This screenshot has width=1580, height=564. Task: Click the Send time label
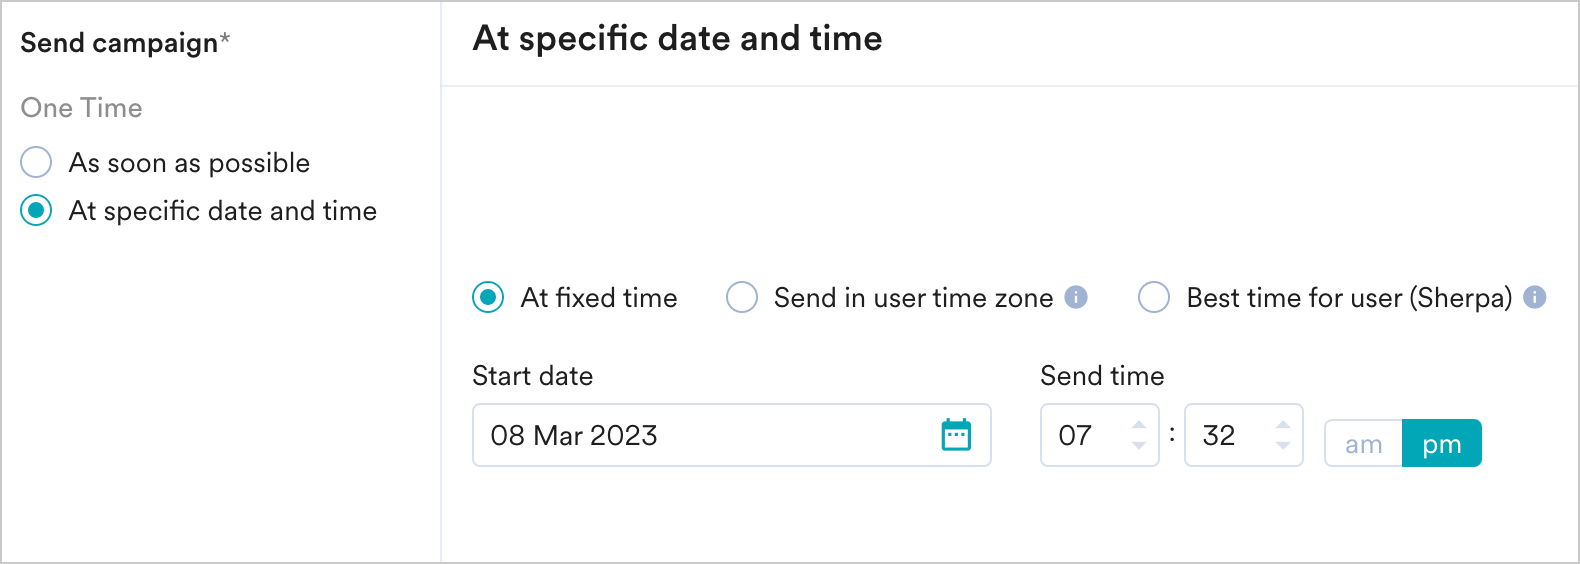click(1102, 376)
